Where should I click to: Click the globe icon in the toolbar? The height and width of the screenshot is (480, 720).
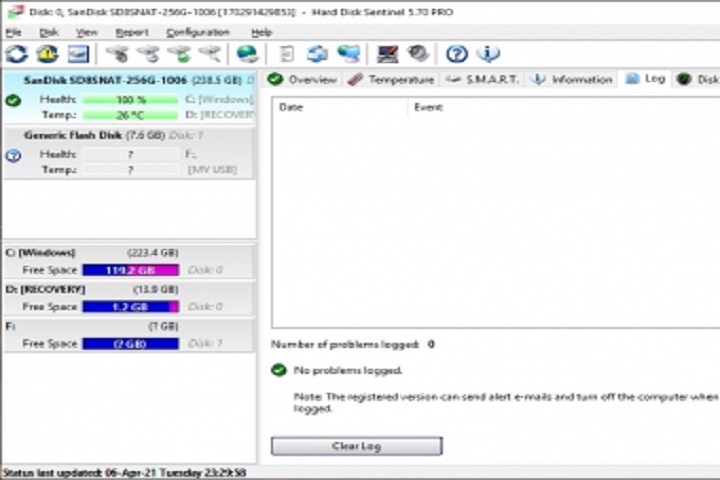pyautogui.click(x=247, y=54)
